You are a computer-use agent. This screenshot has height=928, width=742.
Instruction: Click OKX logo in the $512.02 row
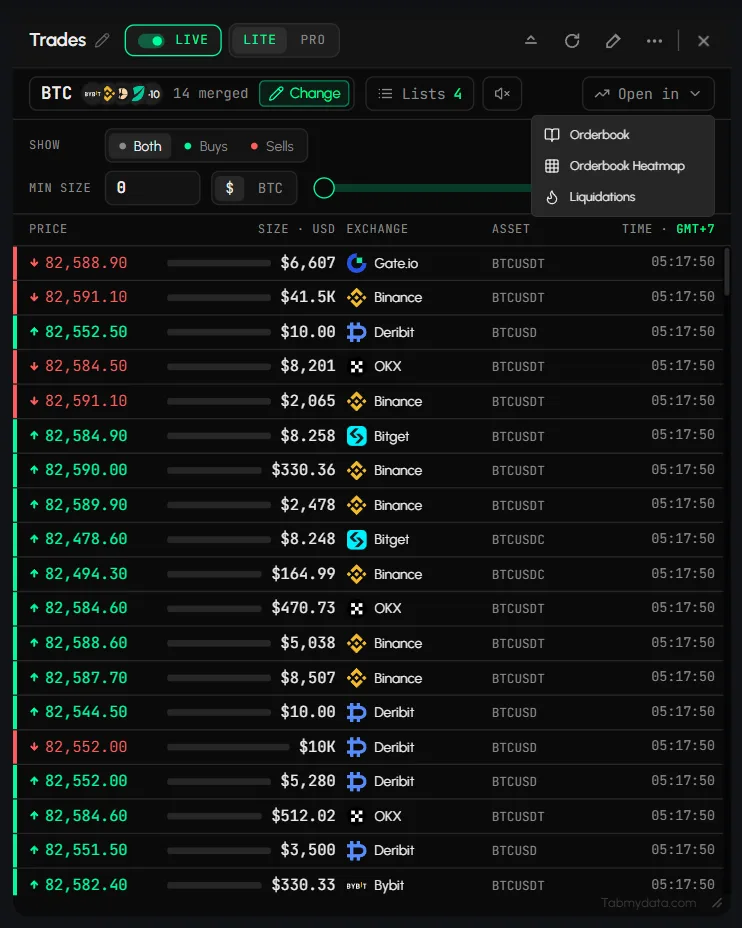point(356,816)
